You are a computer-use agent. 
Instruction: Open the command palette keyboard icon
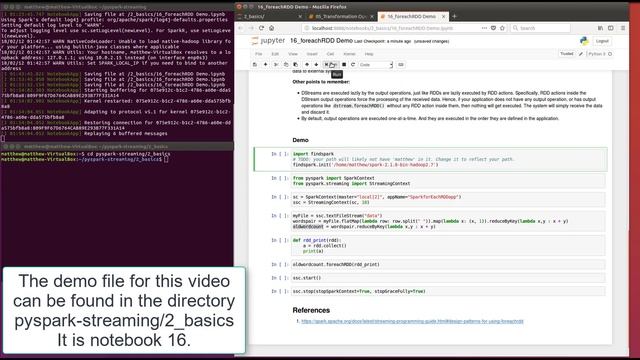pos(401,64)
